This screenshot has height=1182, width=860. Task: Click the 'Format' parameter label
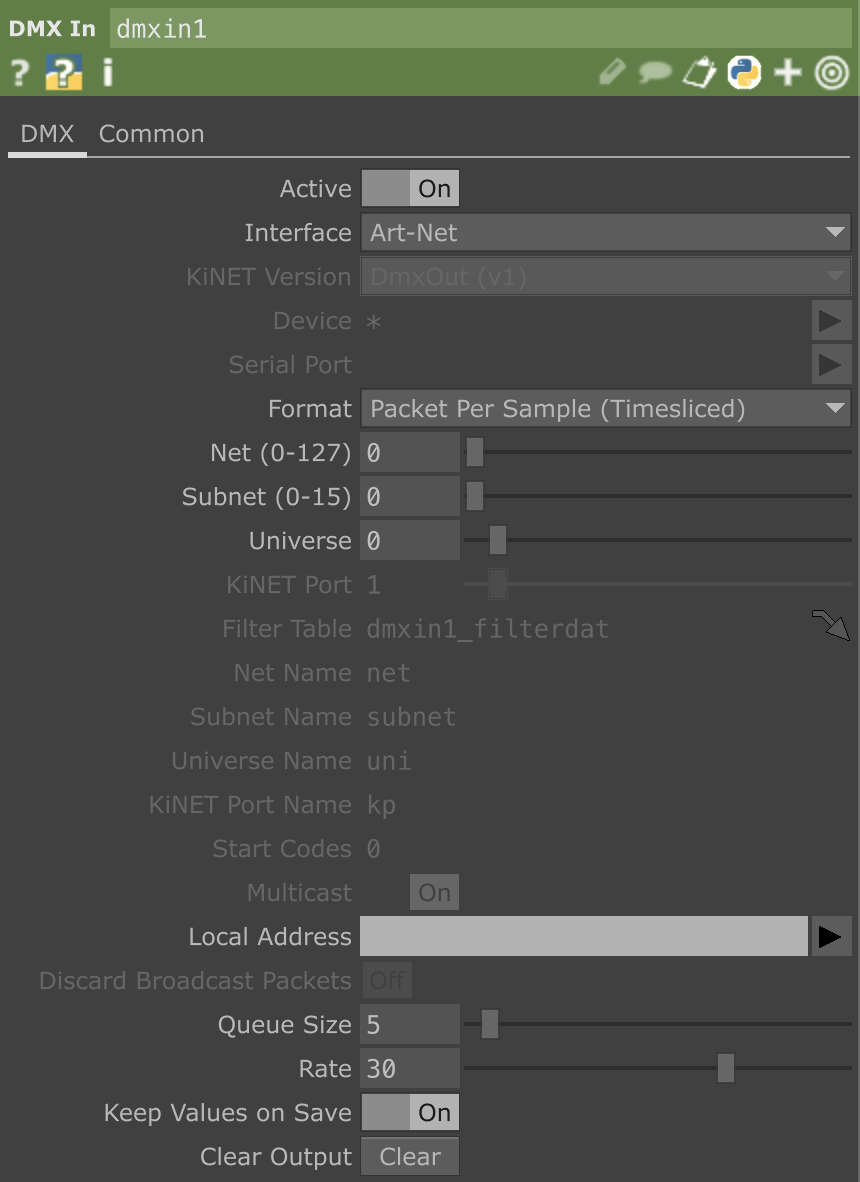310,409
